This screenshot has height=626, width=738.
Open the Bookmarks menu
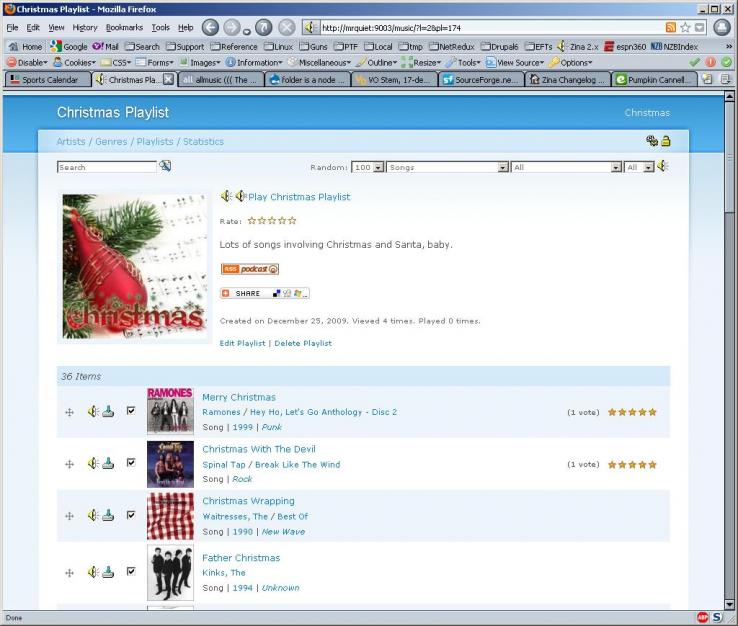click(124, 27)
